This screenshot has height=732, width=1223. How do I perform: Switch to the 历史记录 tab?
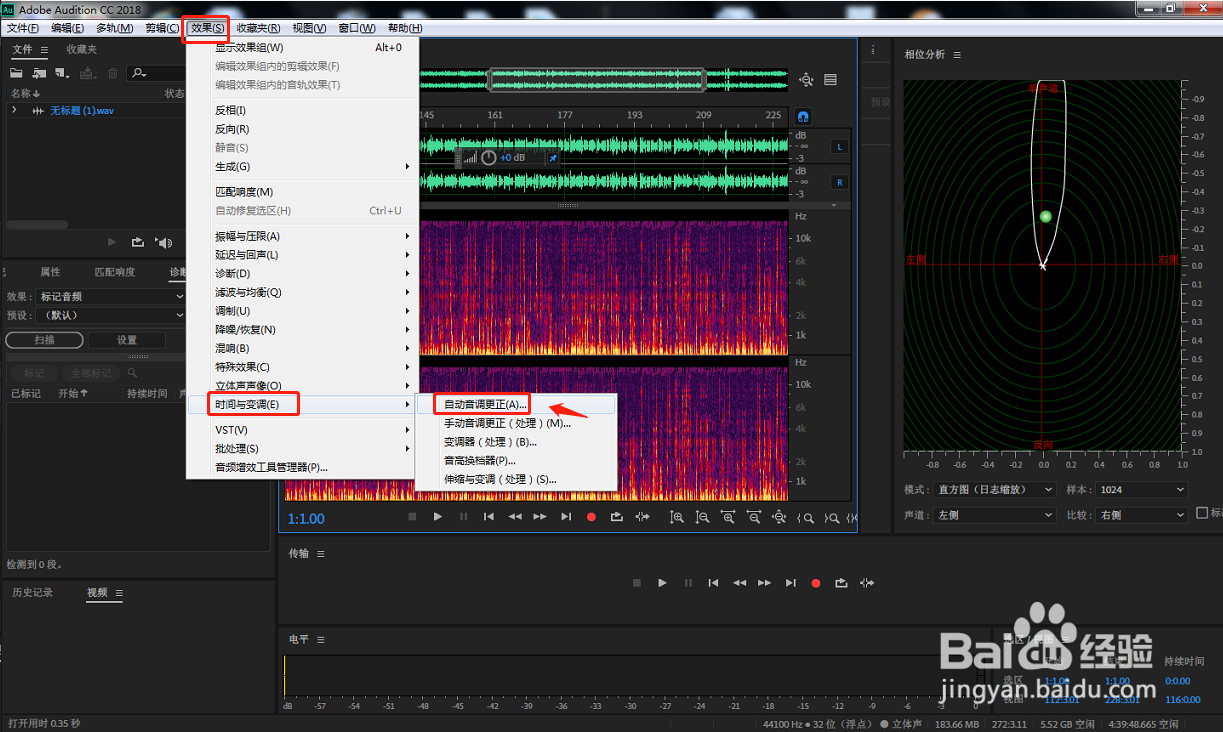(32, 593)
